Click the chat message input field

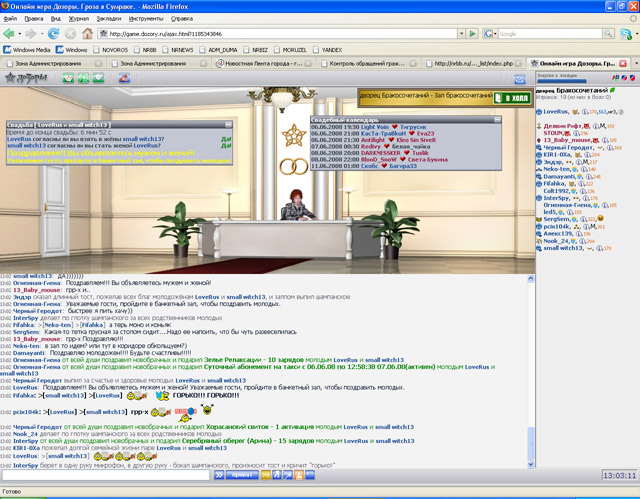(106, 475)
